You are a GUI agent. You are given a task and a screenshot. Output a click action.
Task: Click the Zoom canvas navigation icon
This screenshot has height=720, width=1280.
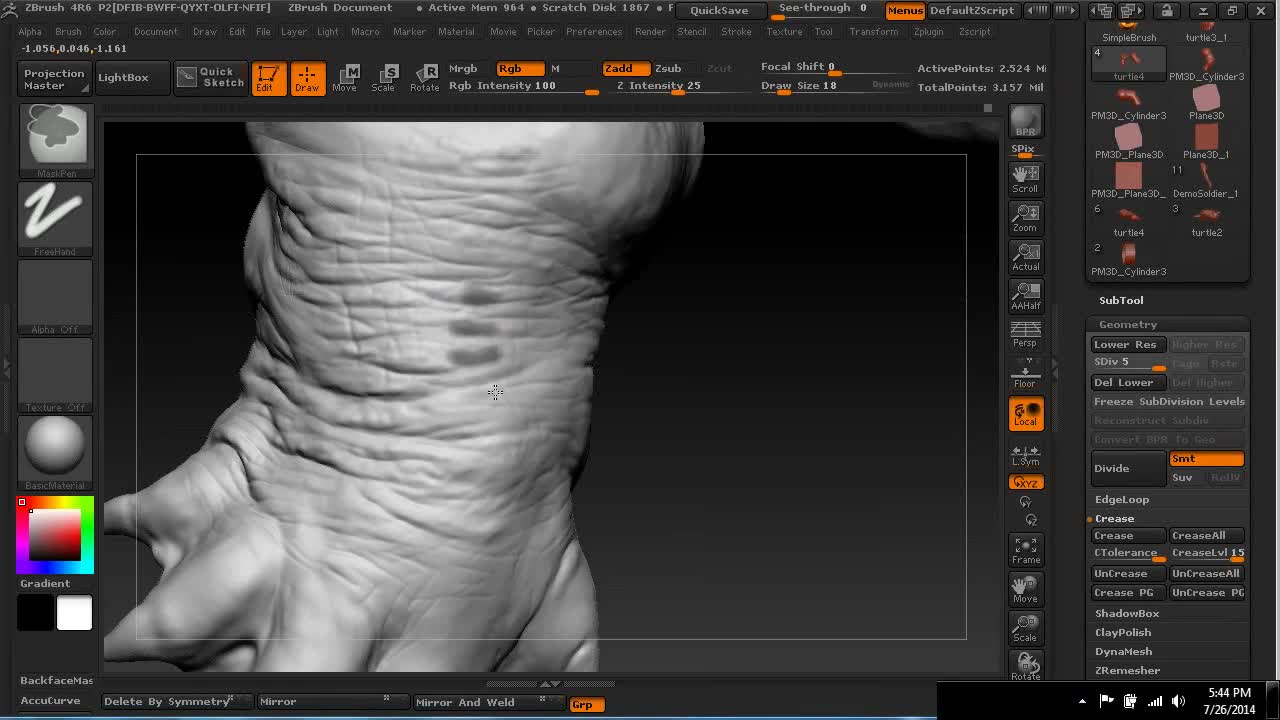click(1025, 218)
